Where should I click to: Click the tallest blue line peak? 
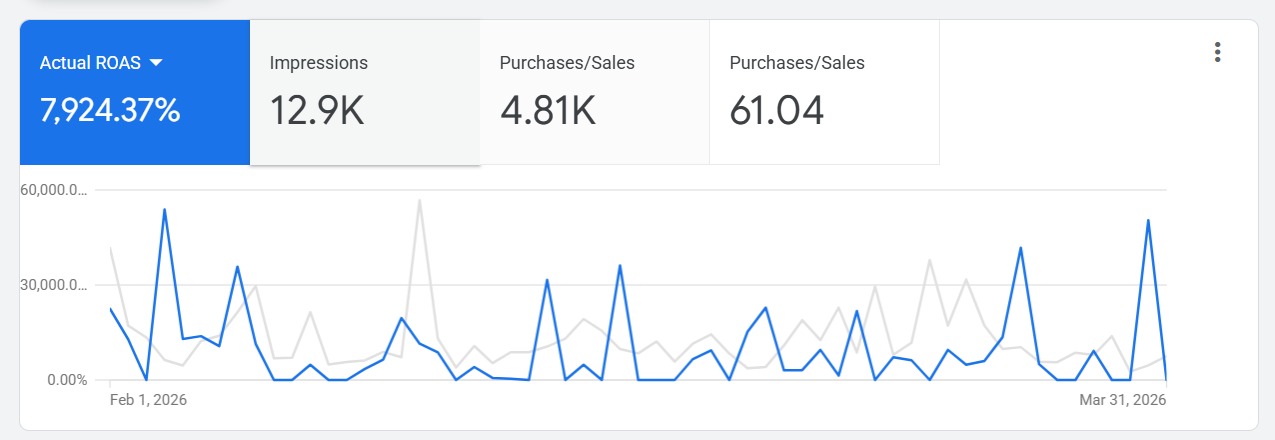point(164,209)
